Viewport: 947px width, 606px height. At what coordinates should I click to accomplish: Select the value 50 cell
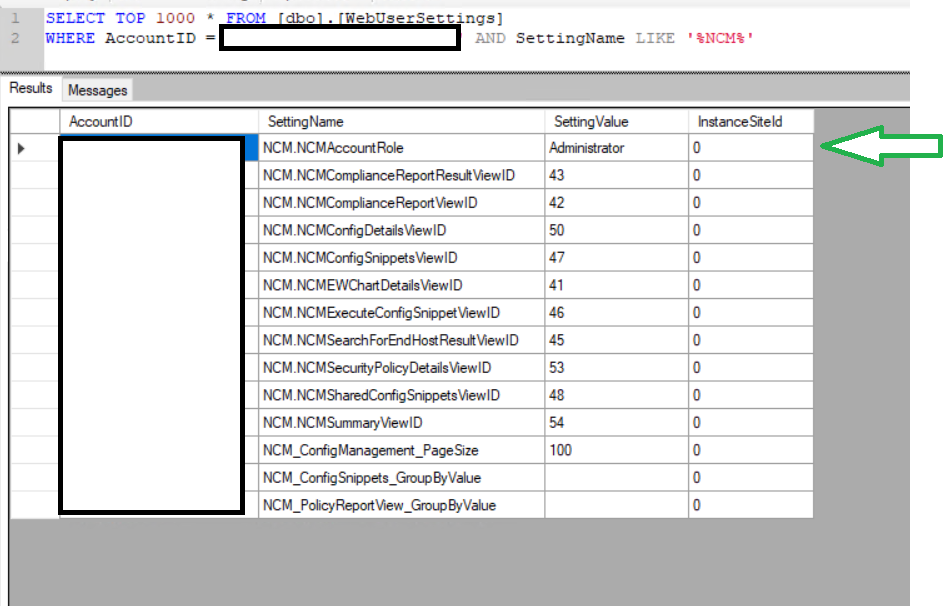(x=617, y=230)
